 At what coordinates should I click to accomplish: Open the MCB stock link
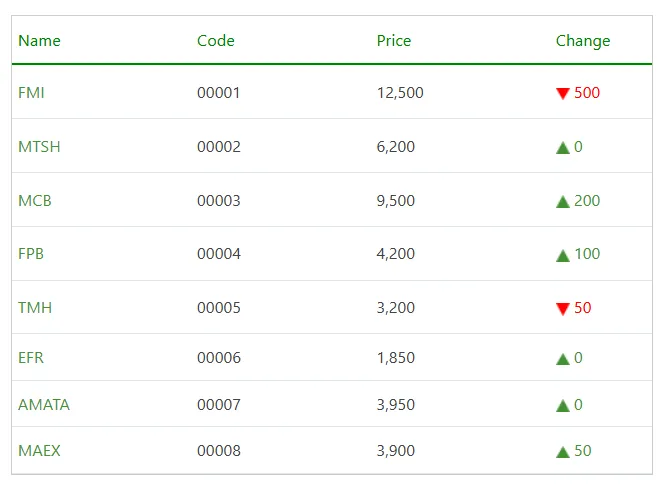[x=35, y=201]
